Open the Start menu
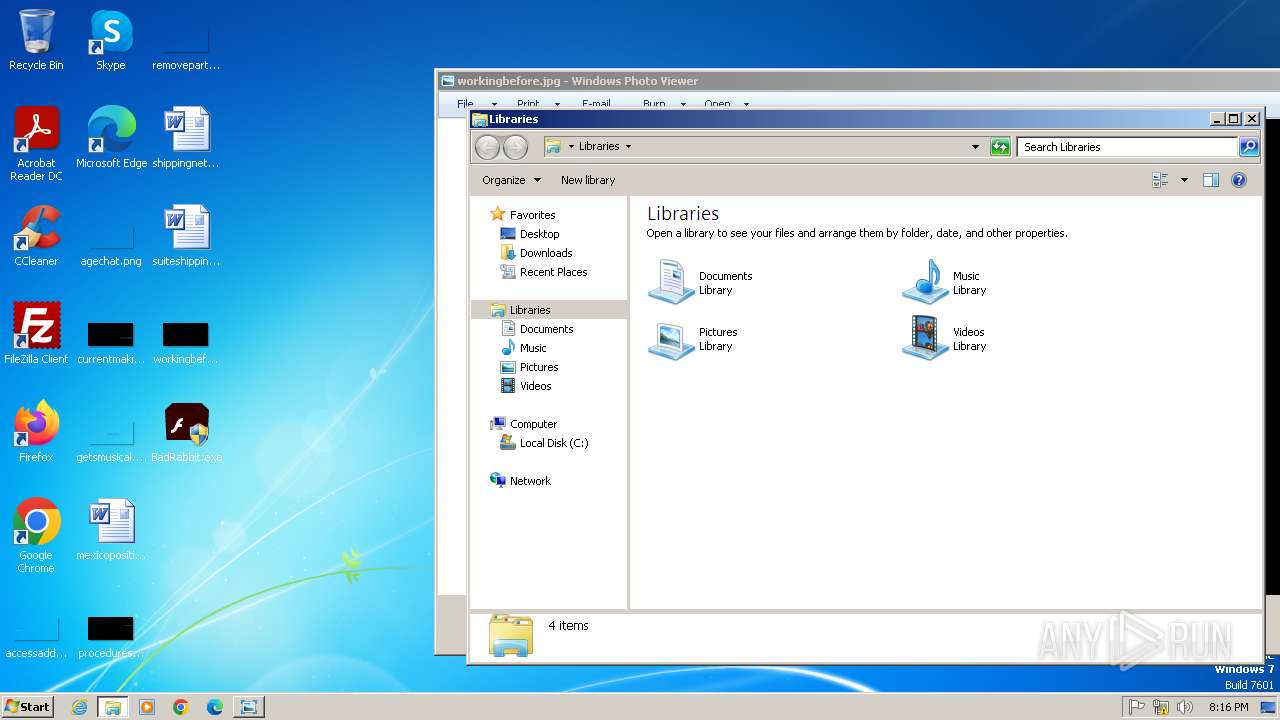 [28, 706]
